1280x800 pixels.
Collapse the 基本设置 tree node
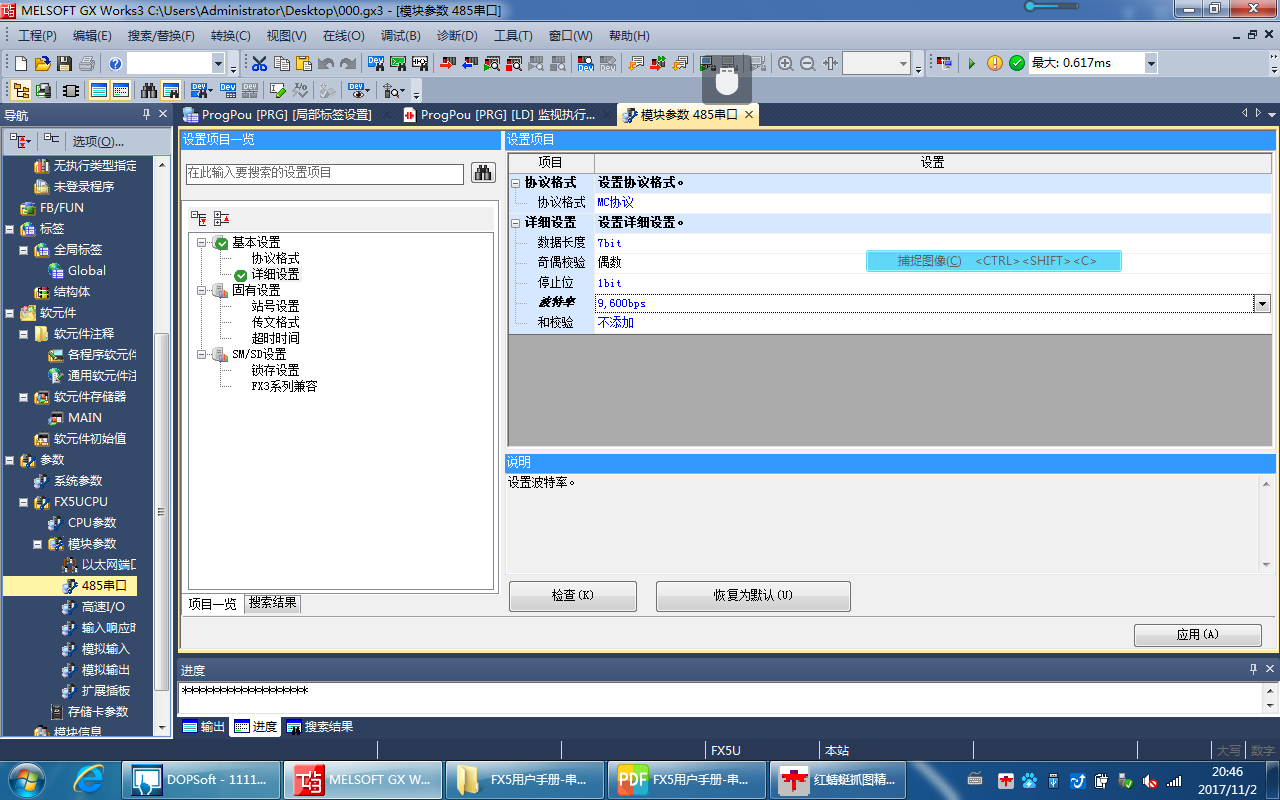coord(201,242)
